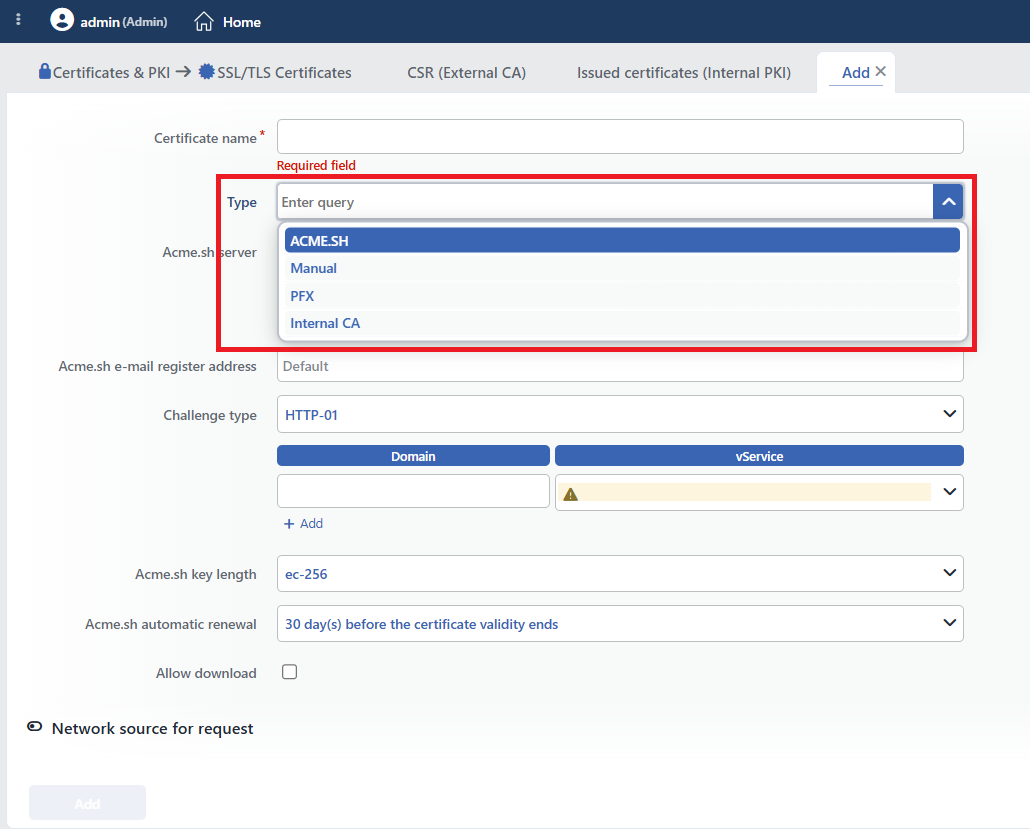Click the admin (Admin) user label

pos(123,22)
